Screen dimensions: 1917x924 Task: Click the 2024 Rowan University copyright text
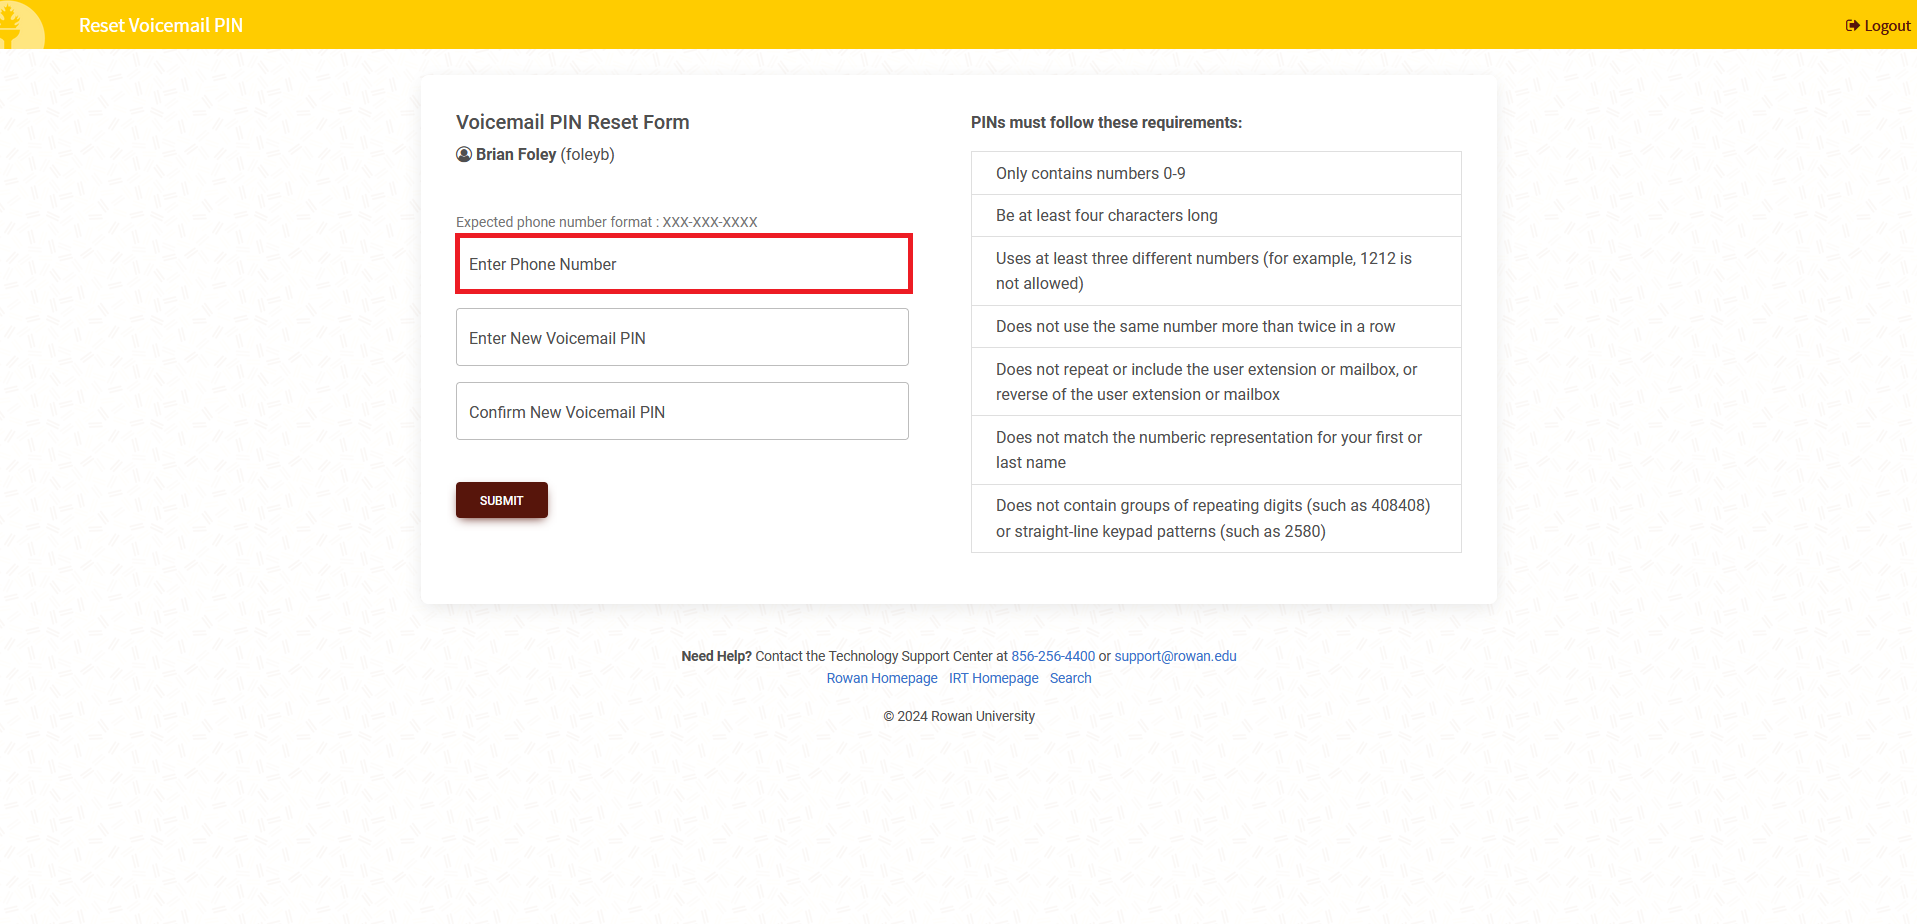[958, 716]
